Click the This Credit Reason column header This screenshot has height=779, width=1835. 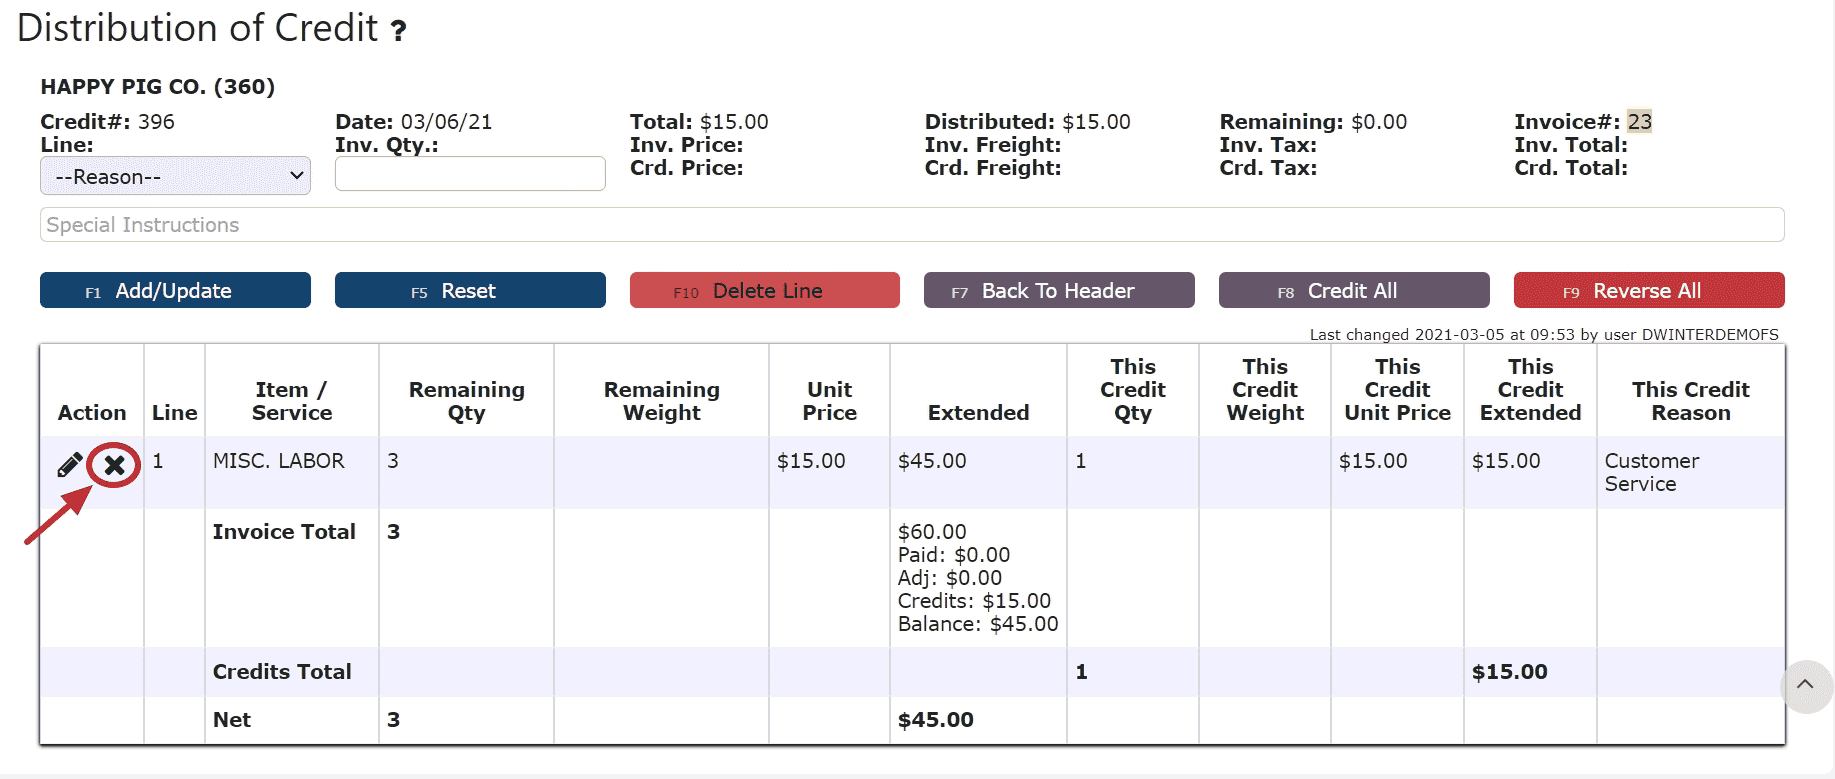point(1690,401)
